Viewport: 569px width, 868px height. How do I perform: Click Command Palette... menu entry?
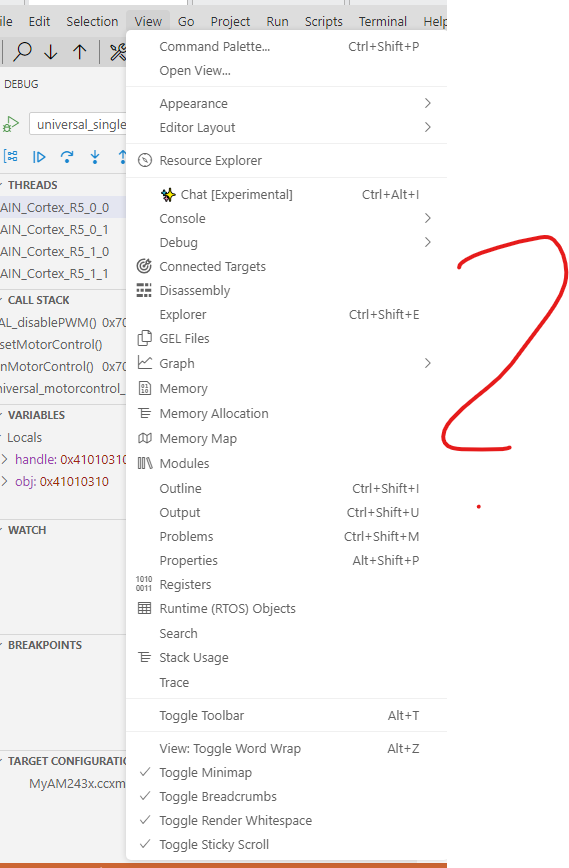[x=286, y=46]
